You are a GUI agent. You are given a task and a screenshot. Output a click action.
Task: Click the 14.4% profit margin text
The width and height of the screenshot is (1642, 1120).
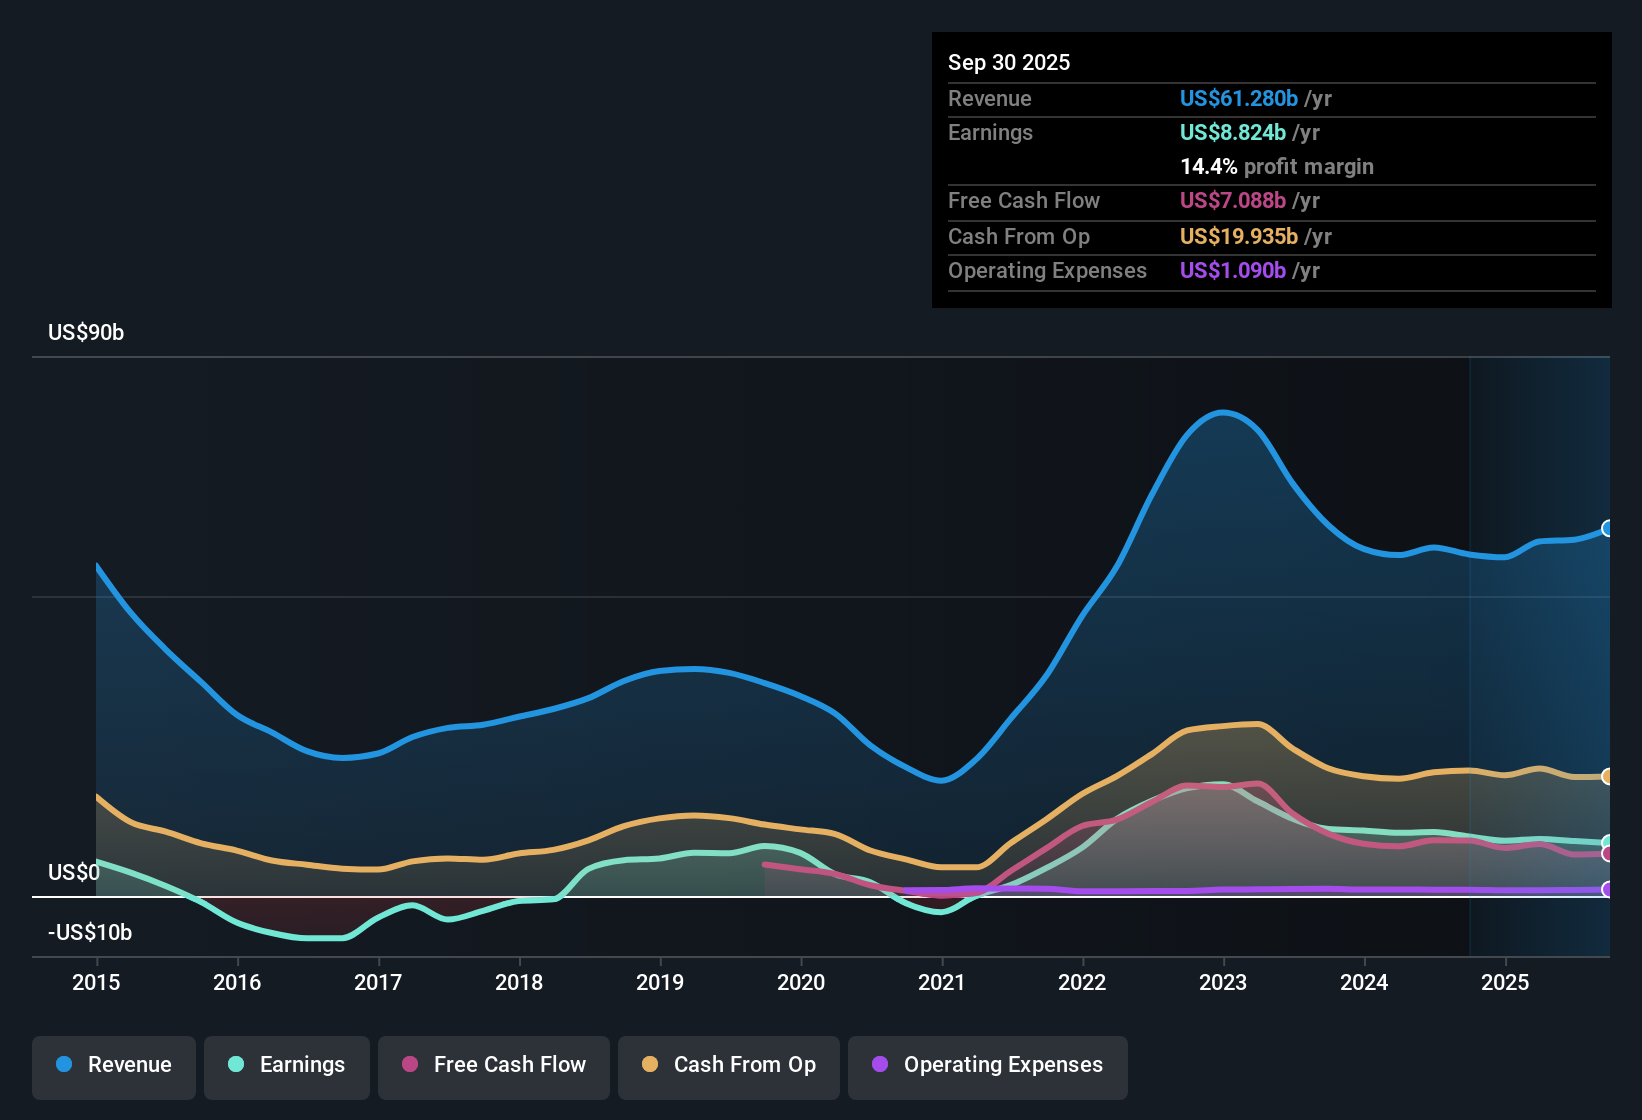tap(1277, 166)
